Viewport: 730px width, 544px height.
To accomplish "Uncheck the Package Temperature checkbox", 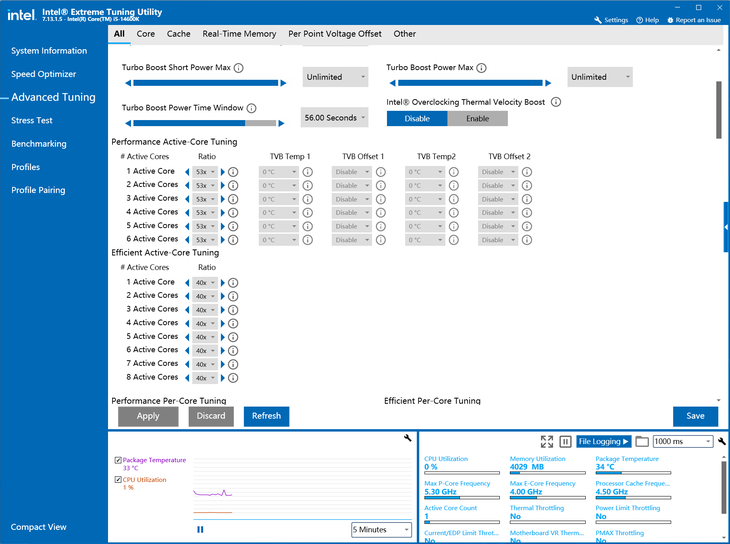I will (119, 461).
